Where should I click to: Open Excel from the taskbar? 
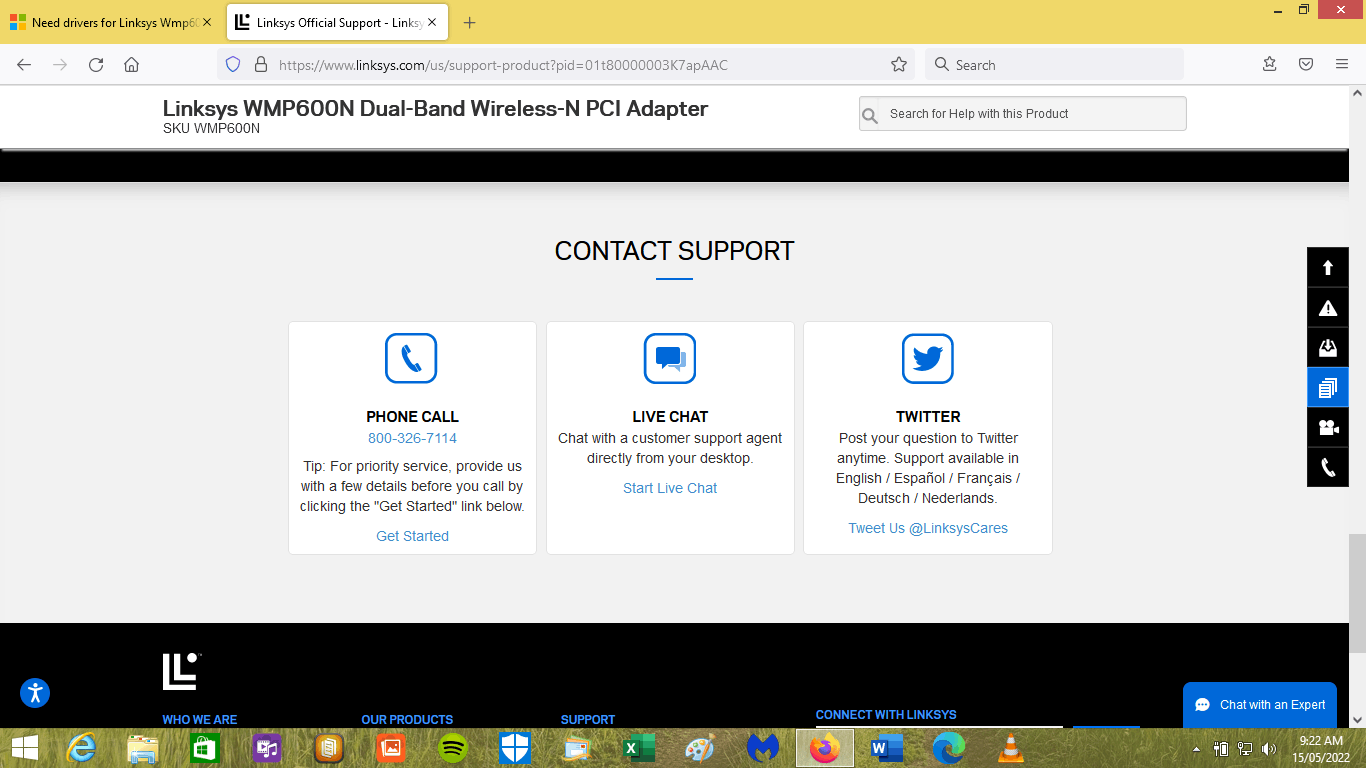(639, 748)
